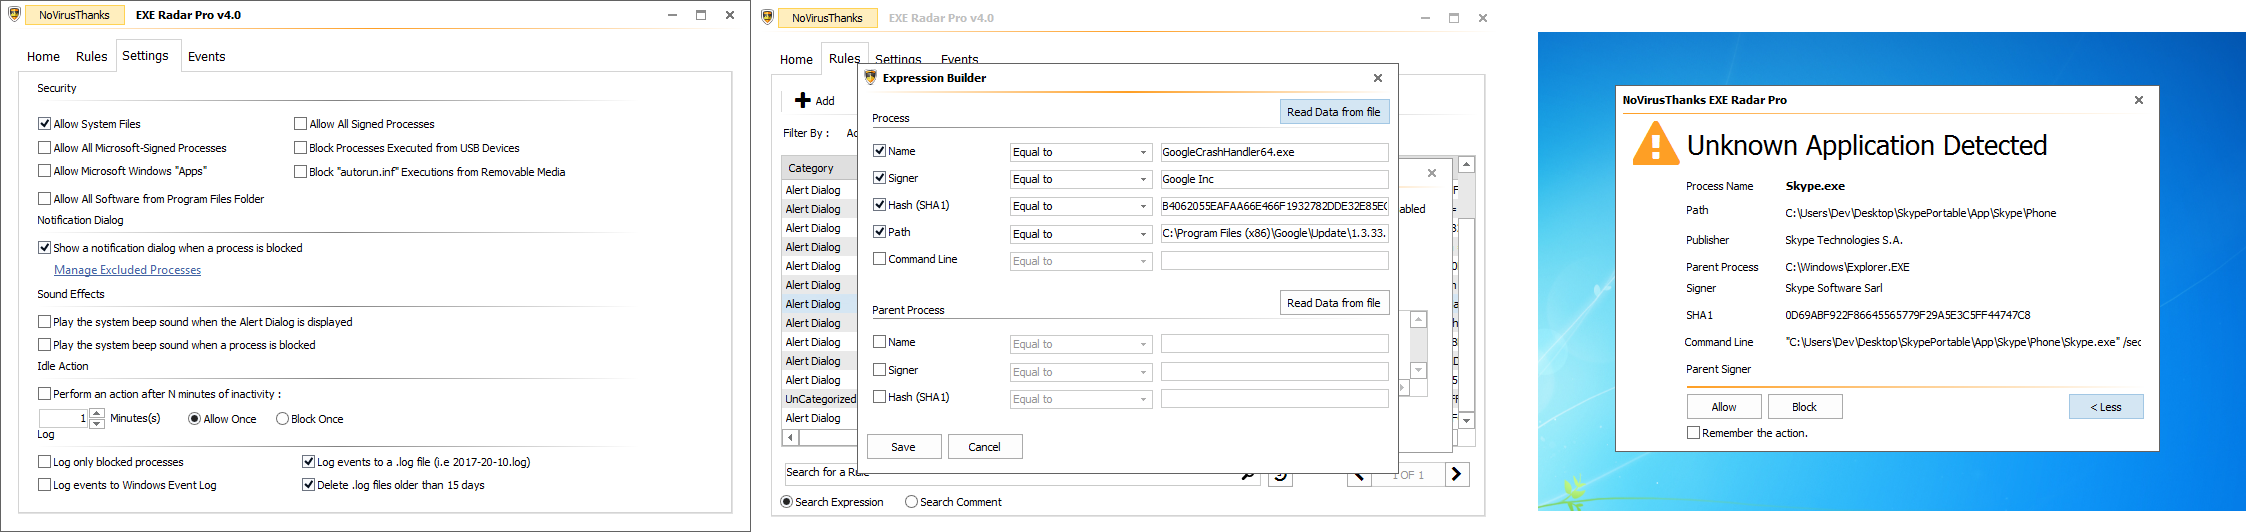Open Hash (SHA1) operator dropdown for Process

pyautogui.click(x=1143, y=207)
